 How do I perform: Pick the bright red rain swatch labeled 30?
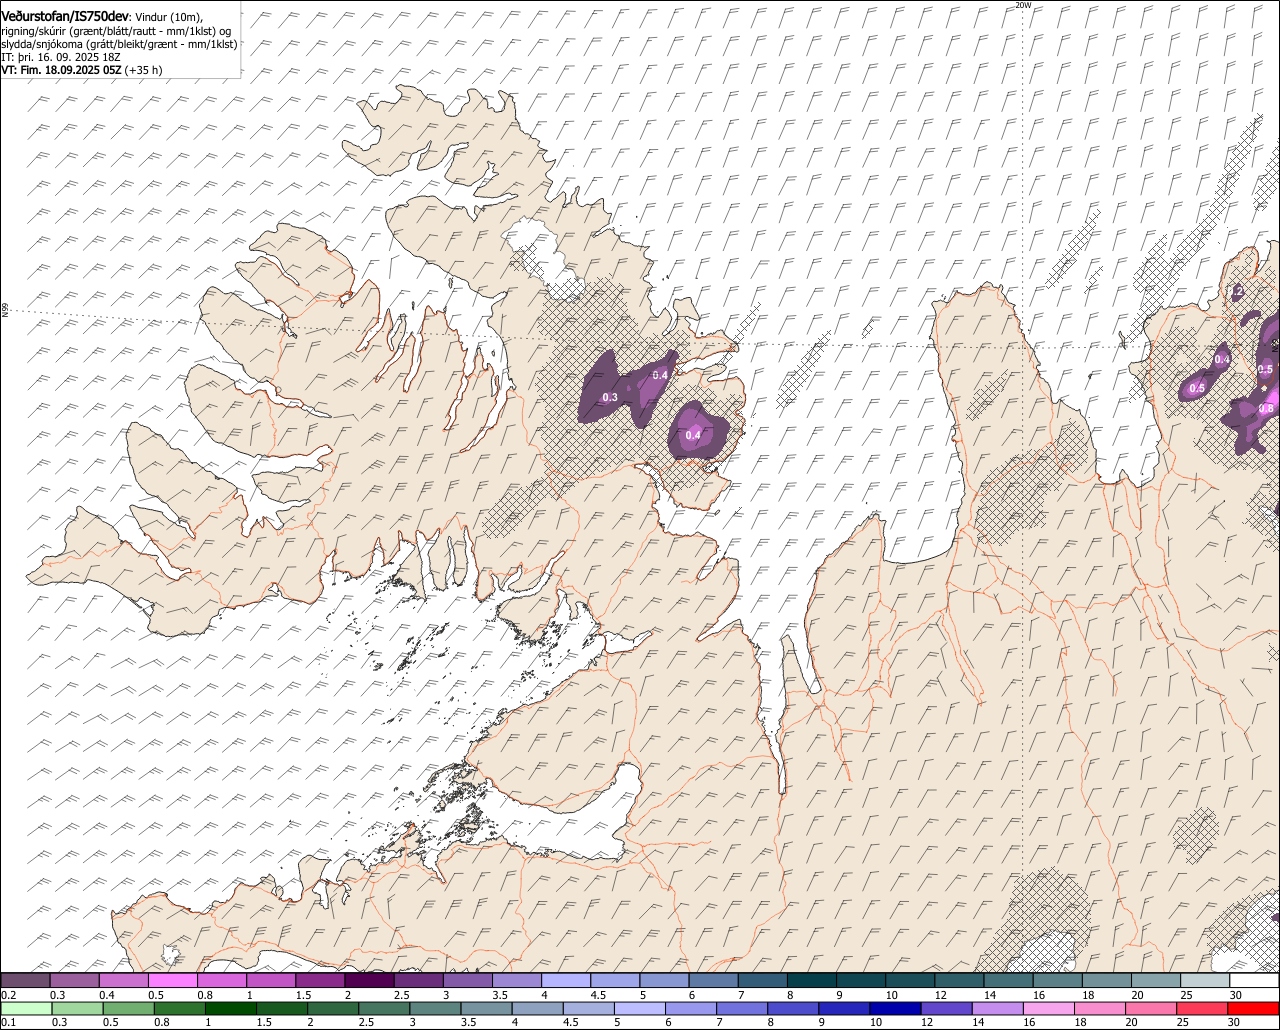(1254, 1008)
